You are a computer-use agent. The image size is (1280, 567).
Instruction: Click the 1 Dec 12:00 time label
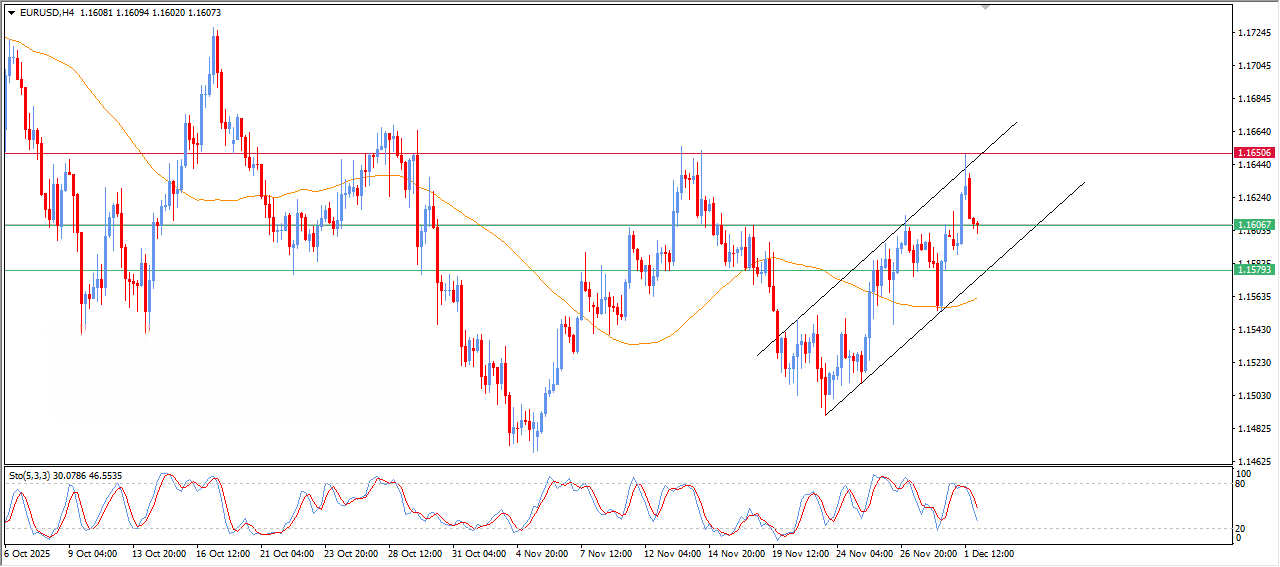pyautogui.click(x=987, y=553)
